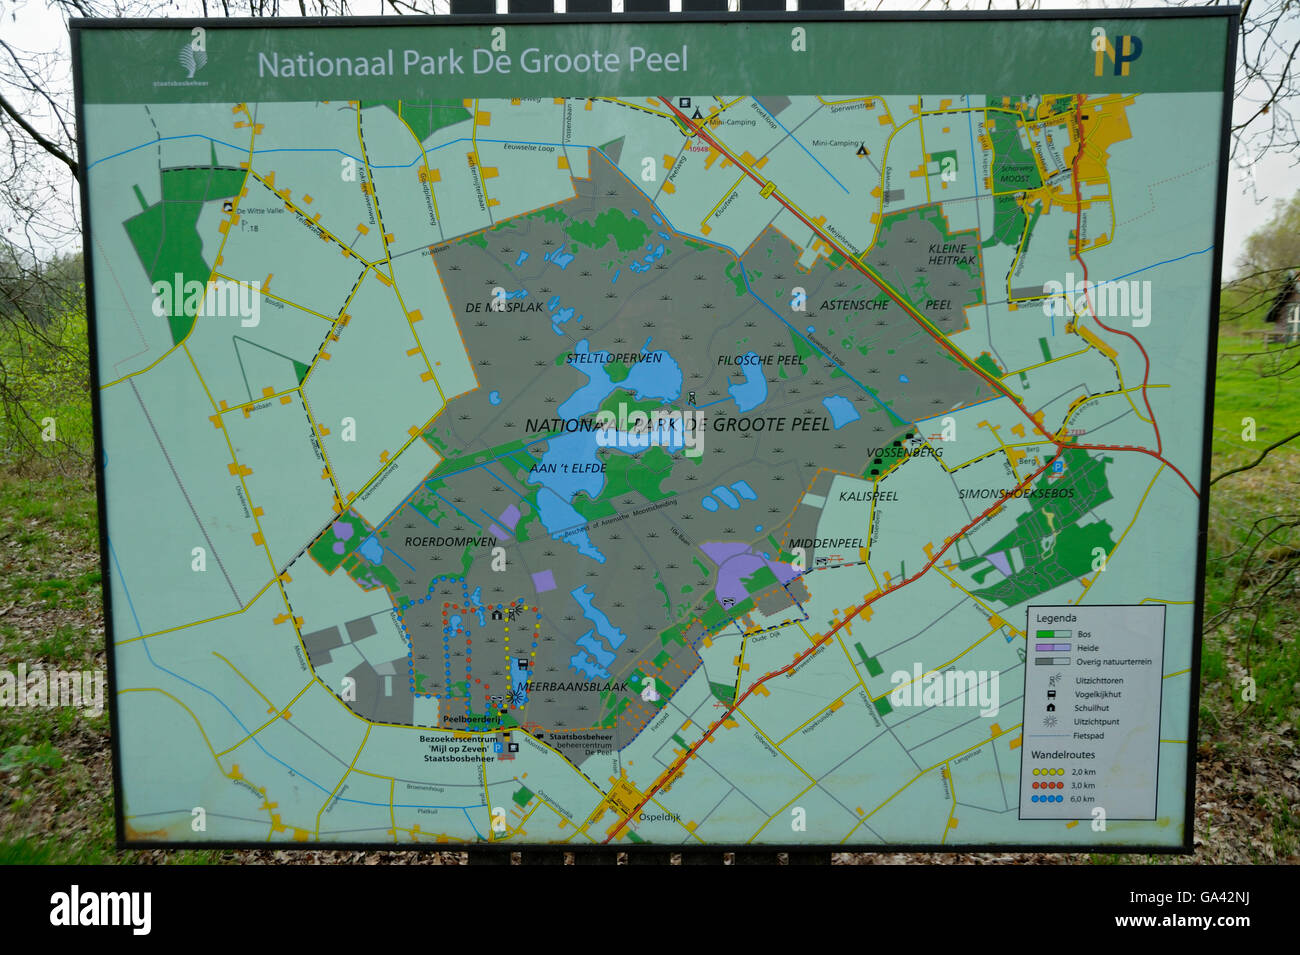Click the DE MOSPLAK area label
This screenshot has width=1300, height=955.
click(x=505, y=307)
